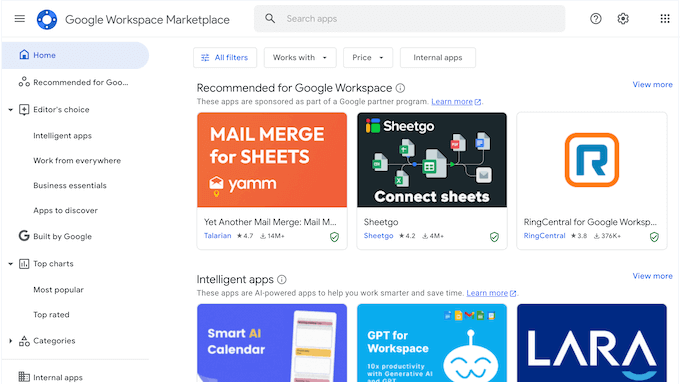Open the Works with dropdown
The height and width of the screenshot is (384, 680).
click(x=300, y=57)
